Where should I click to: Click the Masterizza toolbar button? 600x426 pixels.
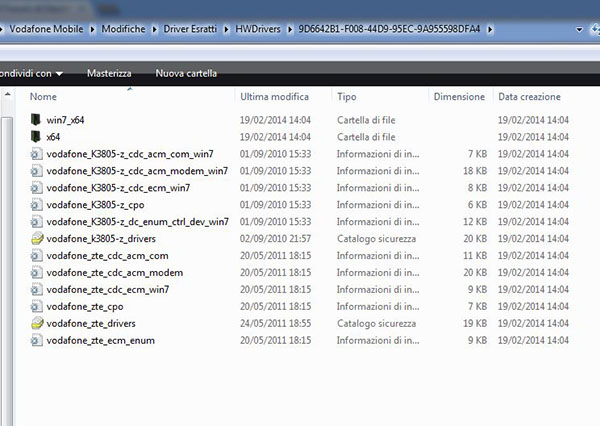pos(109,73)
